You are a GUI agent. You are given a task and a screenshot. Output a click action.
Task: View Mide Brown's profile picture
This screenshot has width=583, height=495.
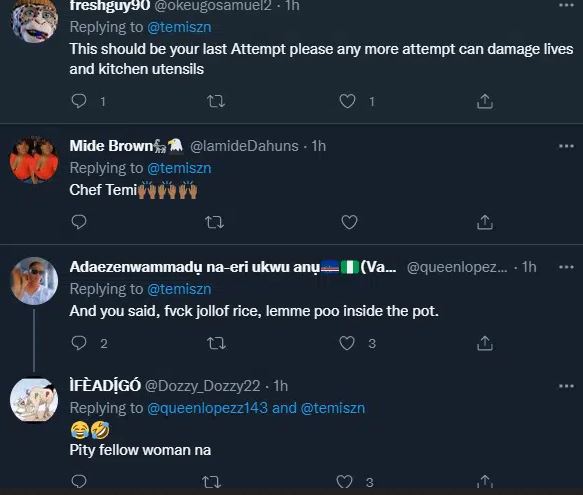click(34, 160)
